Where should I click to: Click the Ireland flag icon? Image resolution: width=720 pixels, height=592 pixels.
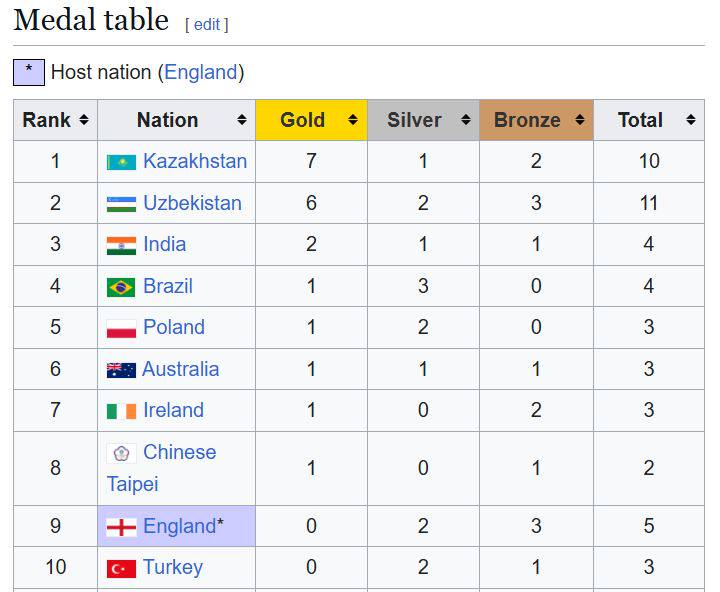pyautogui.click(x=121, y=411)
